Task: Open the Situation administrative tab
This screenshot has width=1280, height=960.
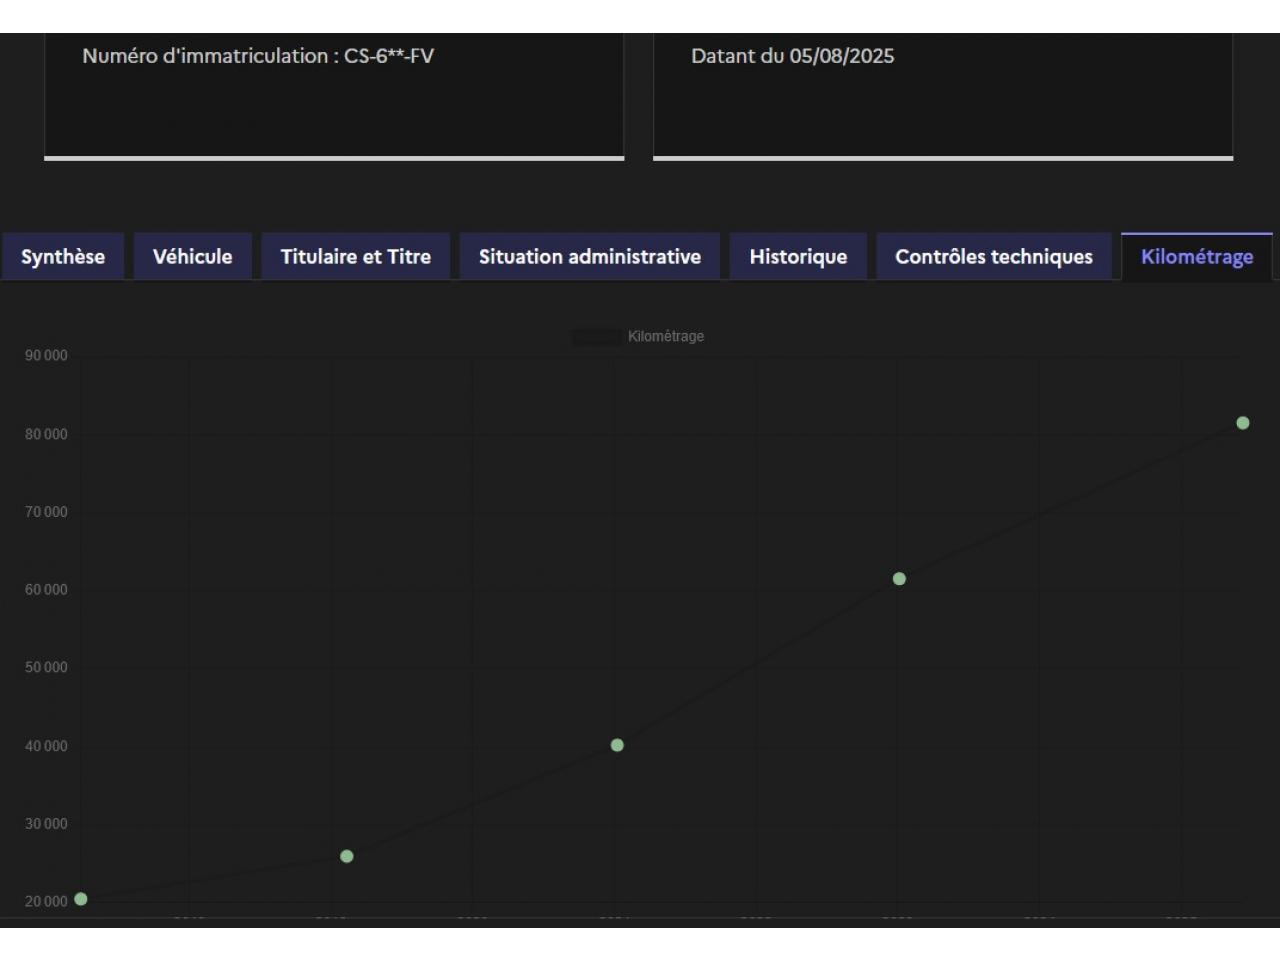Action: [x=589, y=257]
